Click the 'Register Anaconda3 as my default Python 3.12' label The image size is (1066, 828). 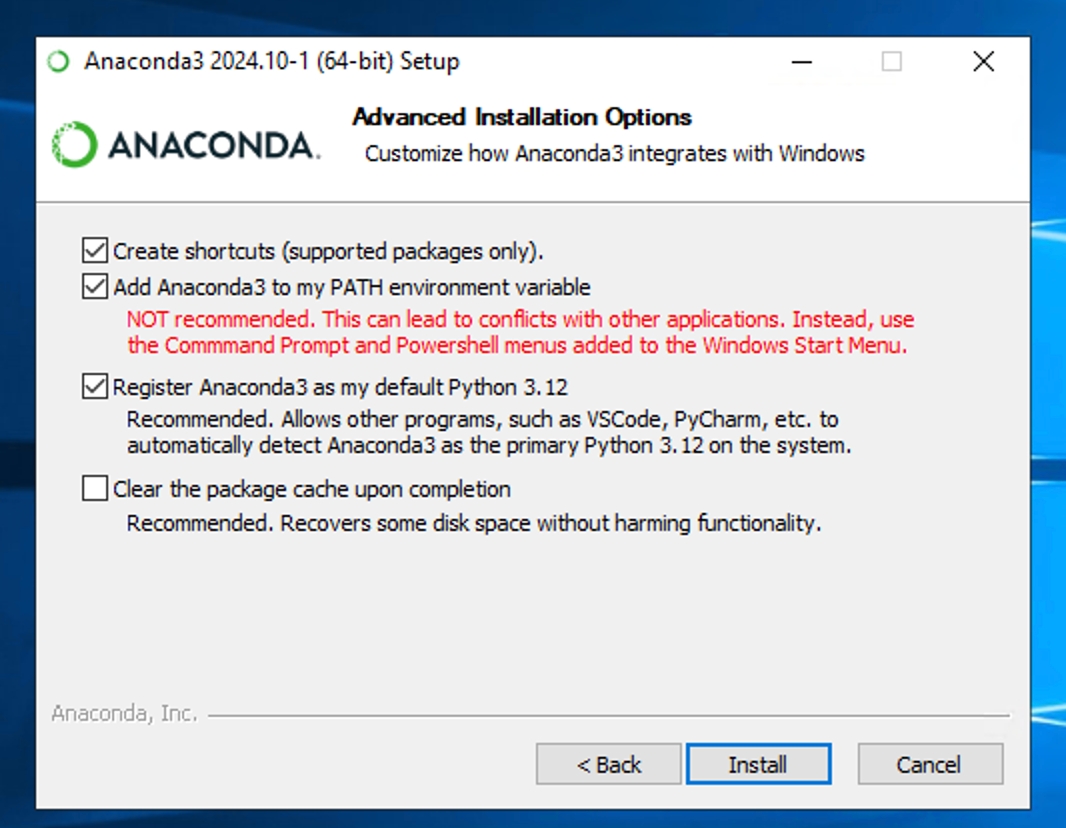coord(341,387)
